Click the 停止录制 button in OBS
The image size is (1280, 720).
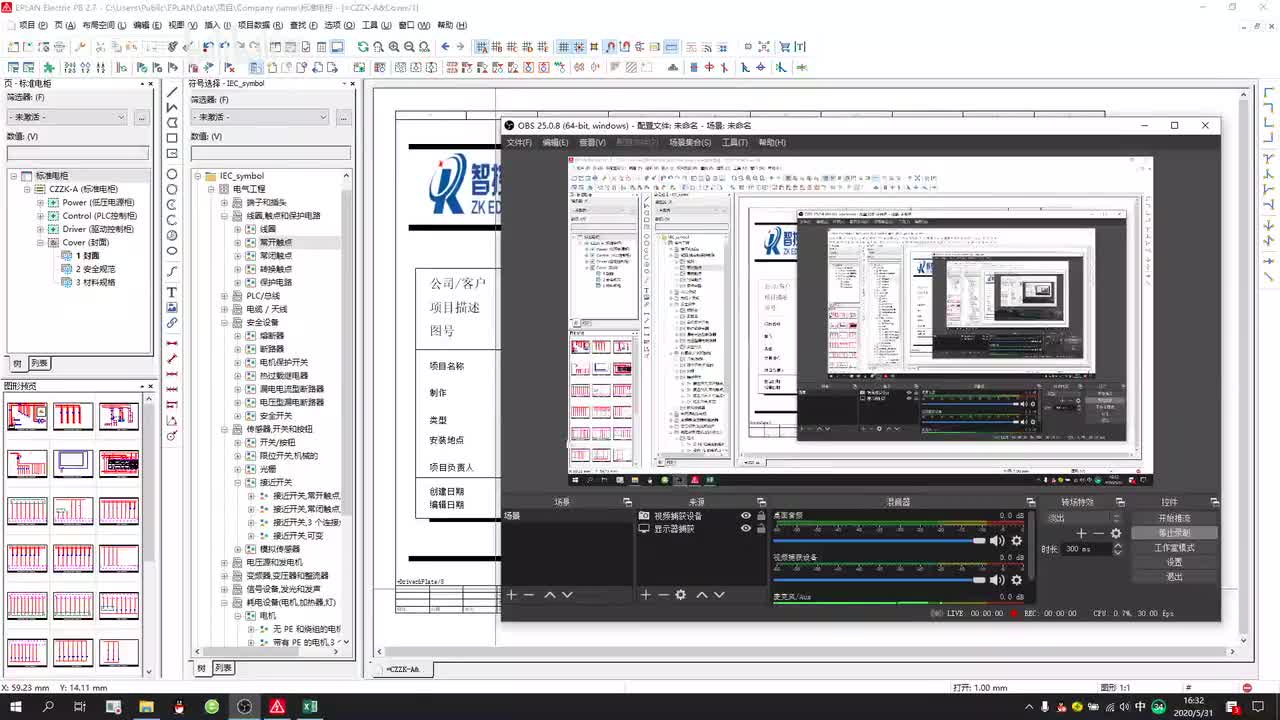(1174, 533)
